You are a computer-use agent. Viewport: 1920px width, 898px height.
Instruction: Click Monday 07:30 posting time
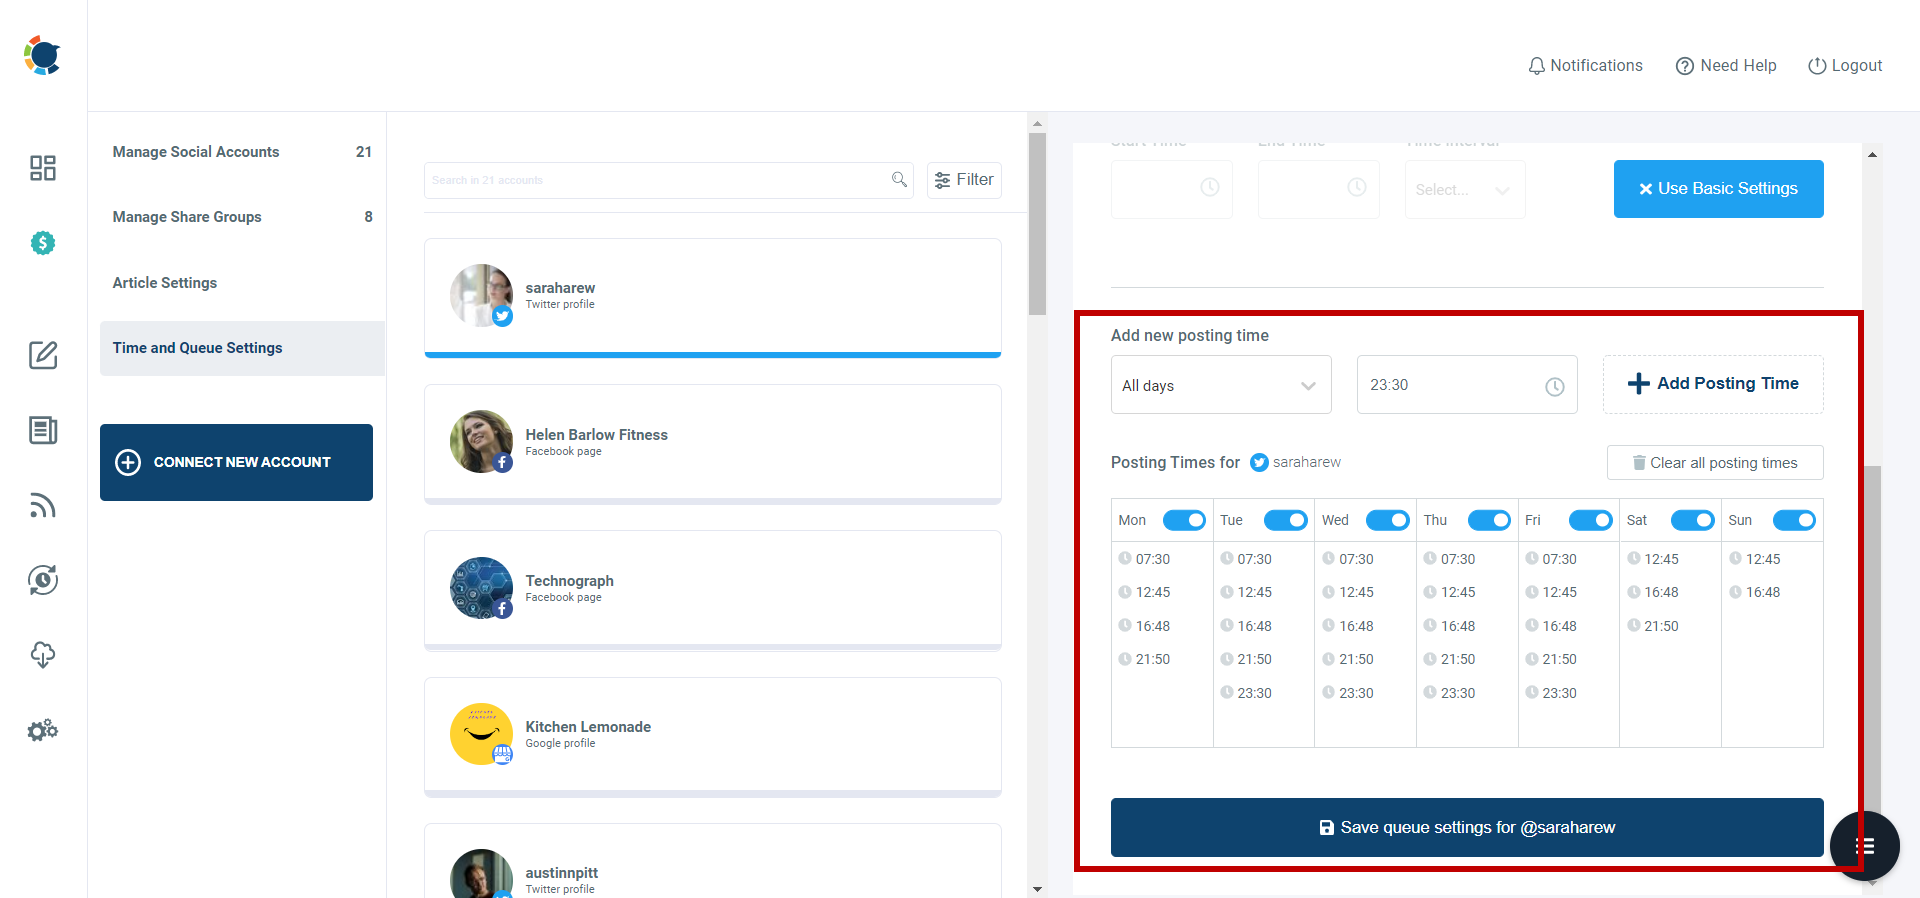point(1144,559)
